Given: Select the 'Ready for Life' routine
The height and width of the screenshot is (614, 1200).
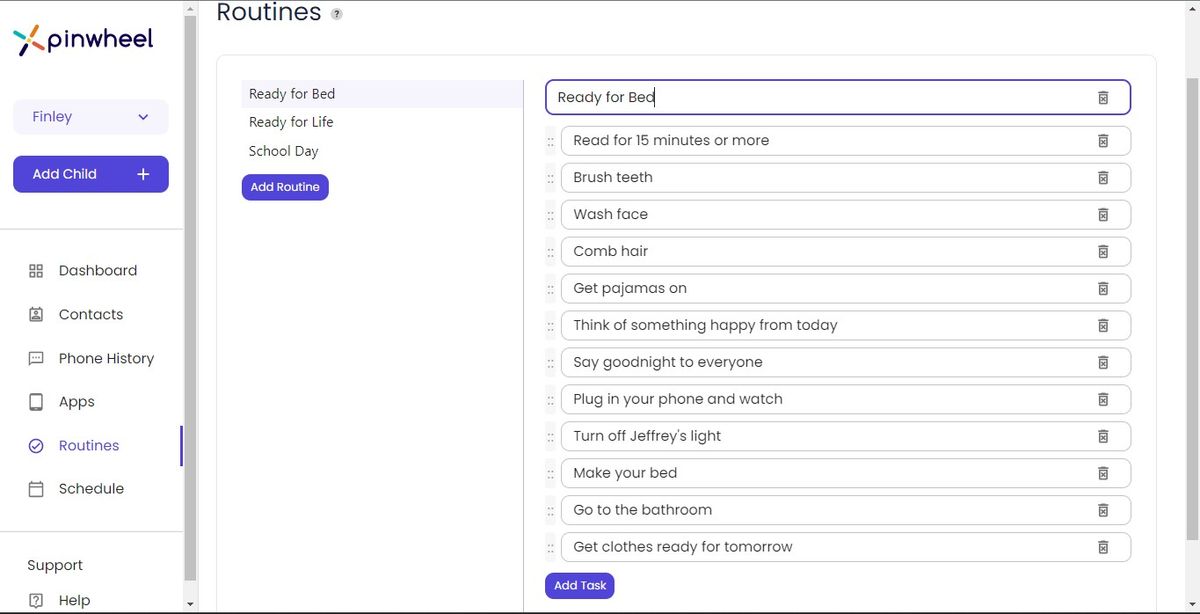Looking at the screenshot, I should (x=291, y=122).
